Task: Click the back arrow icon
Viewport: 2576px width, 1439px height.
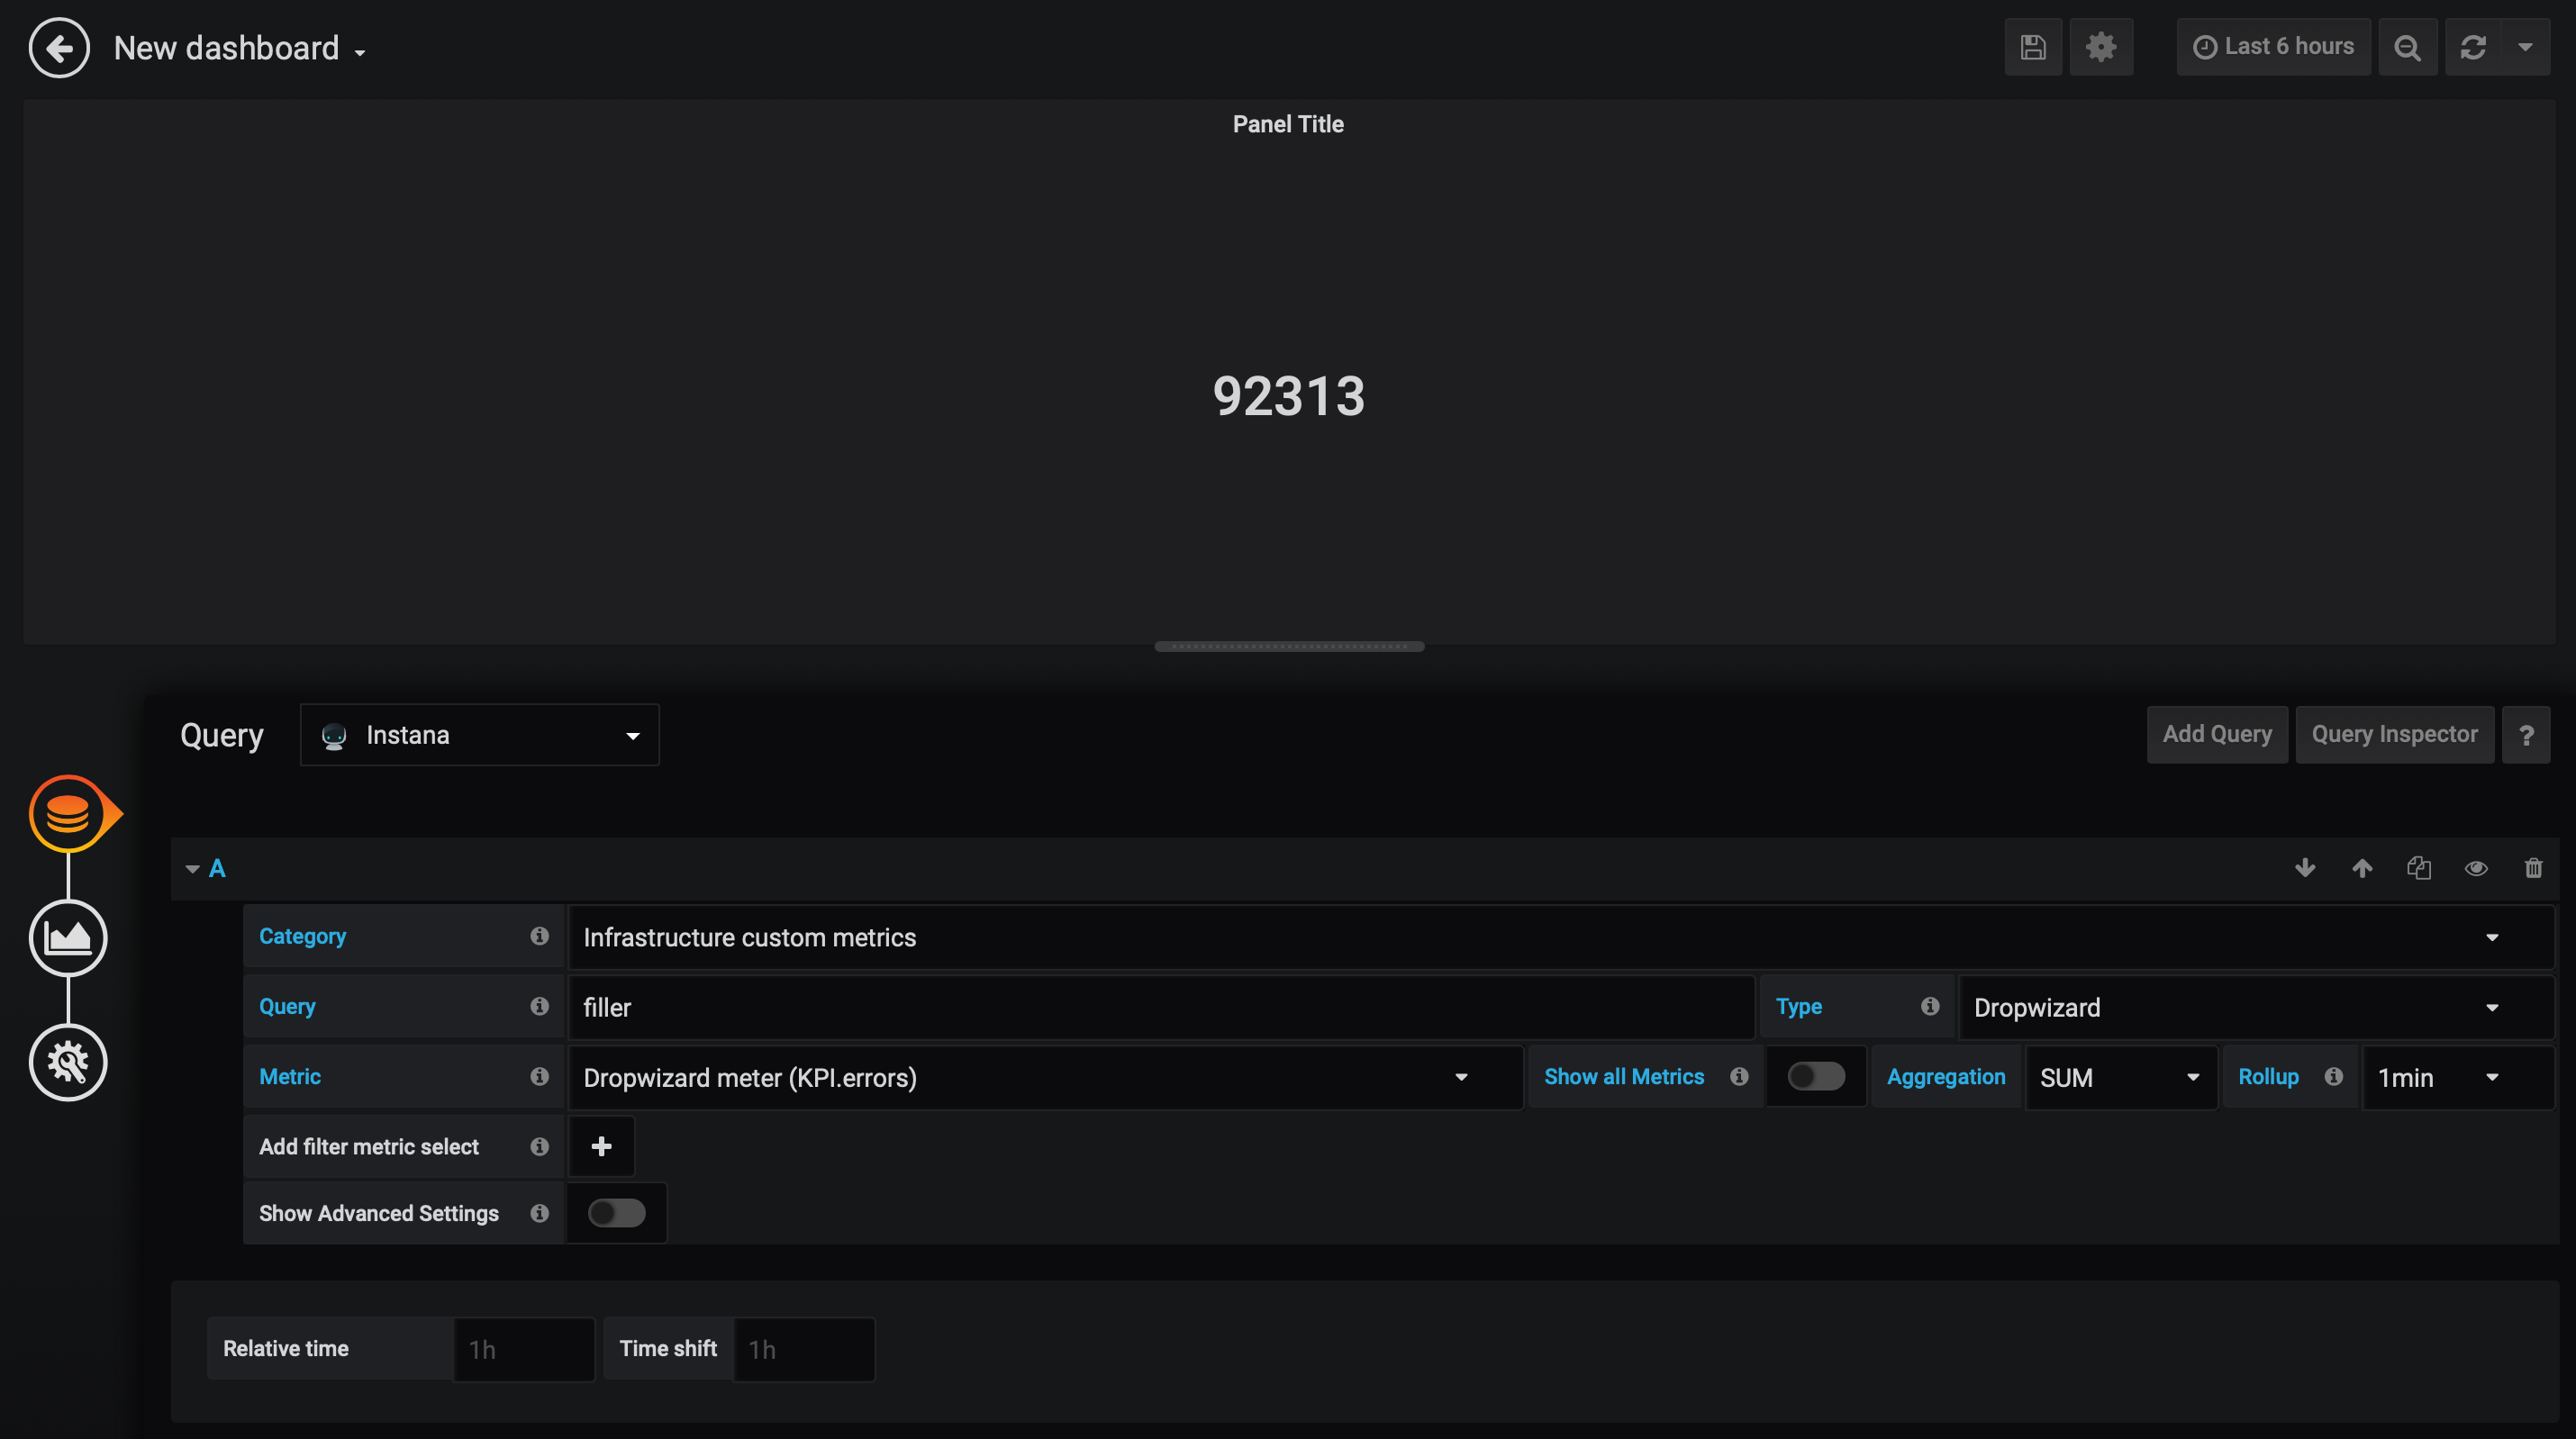Action: click(59, 47)
